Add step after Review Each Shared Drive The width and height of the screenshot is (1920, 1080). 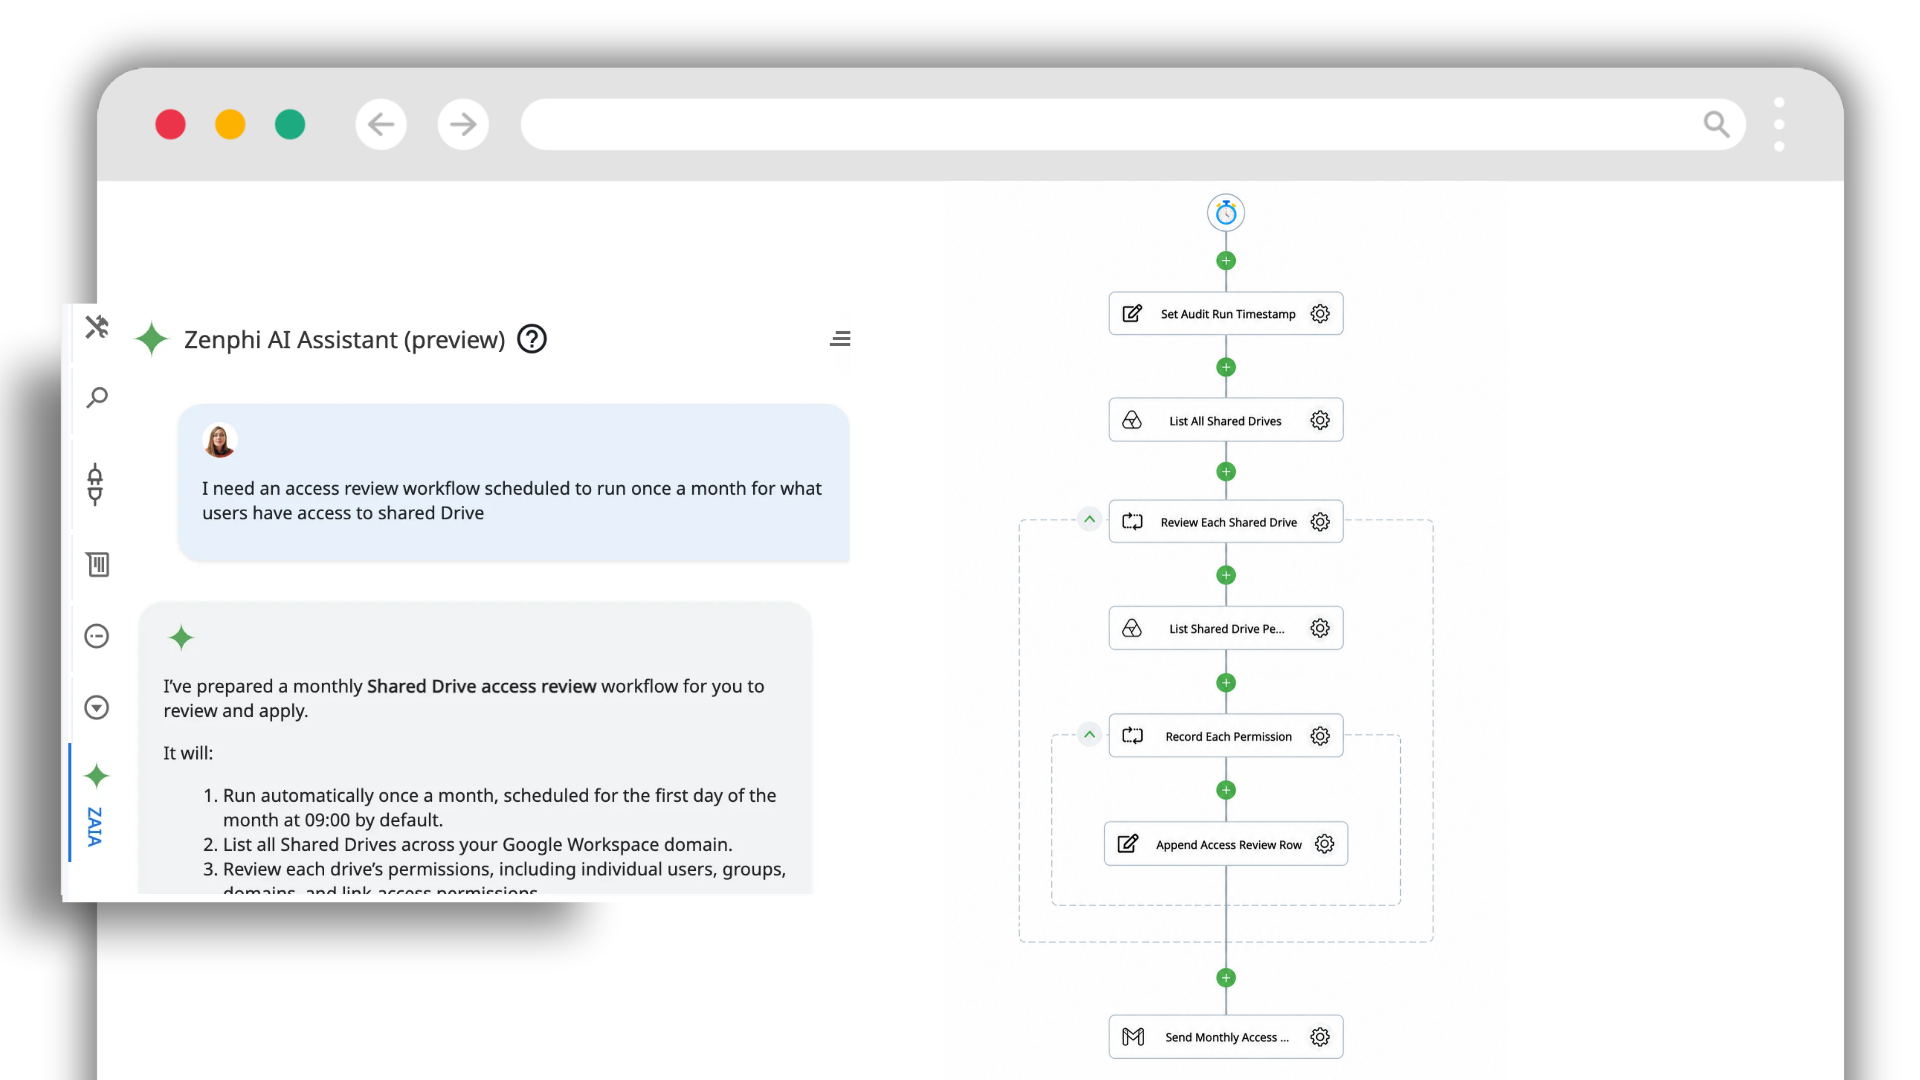[x=1226, y=575]
